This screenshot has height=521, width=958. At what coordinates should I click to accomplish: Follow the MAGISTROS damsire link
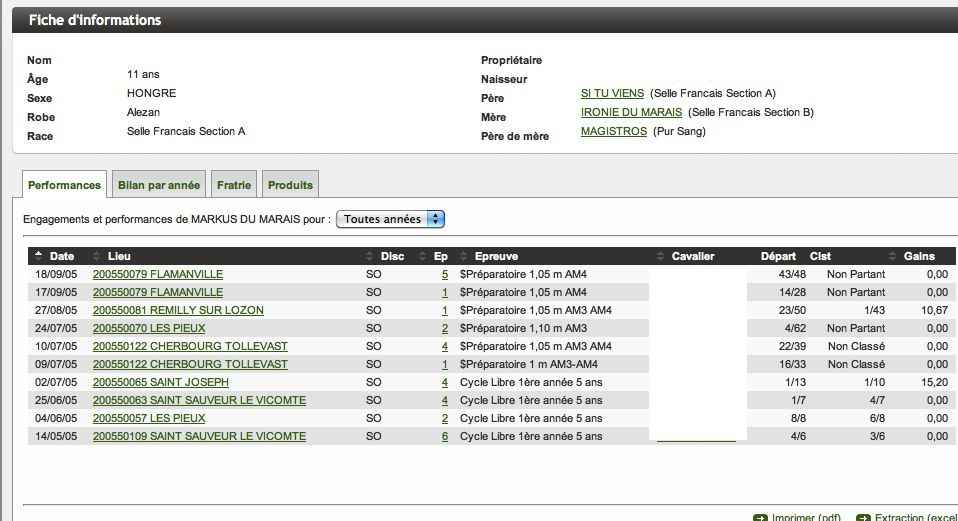(x=613, y=131)
